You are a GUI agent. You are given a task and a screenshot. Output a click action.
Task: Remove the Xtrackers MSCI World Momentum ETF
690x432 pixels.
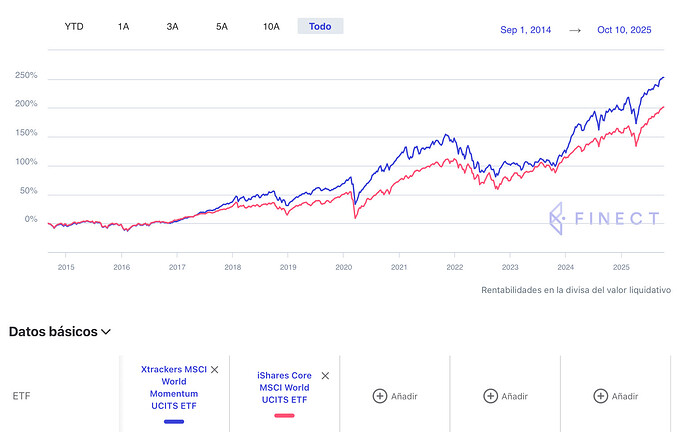pyautogui.click(x=214, y=370)
